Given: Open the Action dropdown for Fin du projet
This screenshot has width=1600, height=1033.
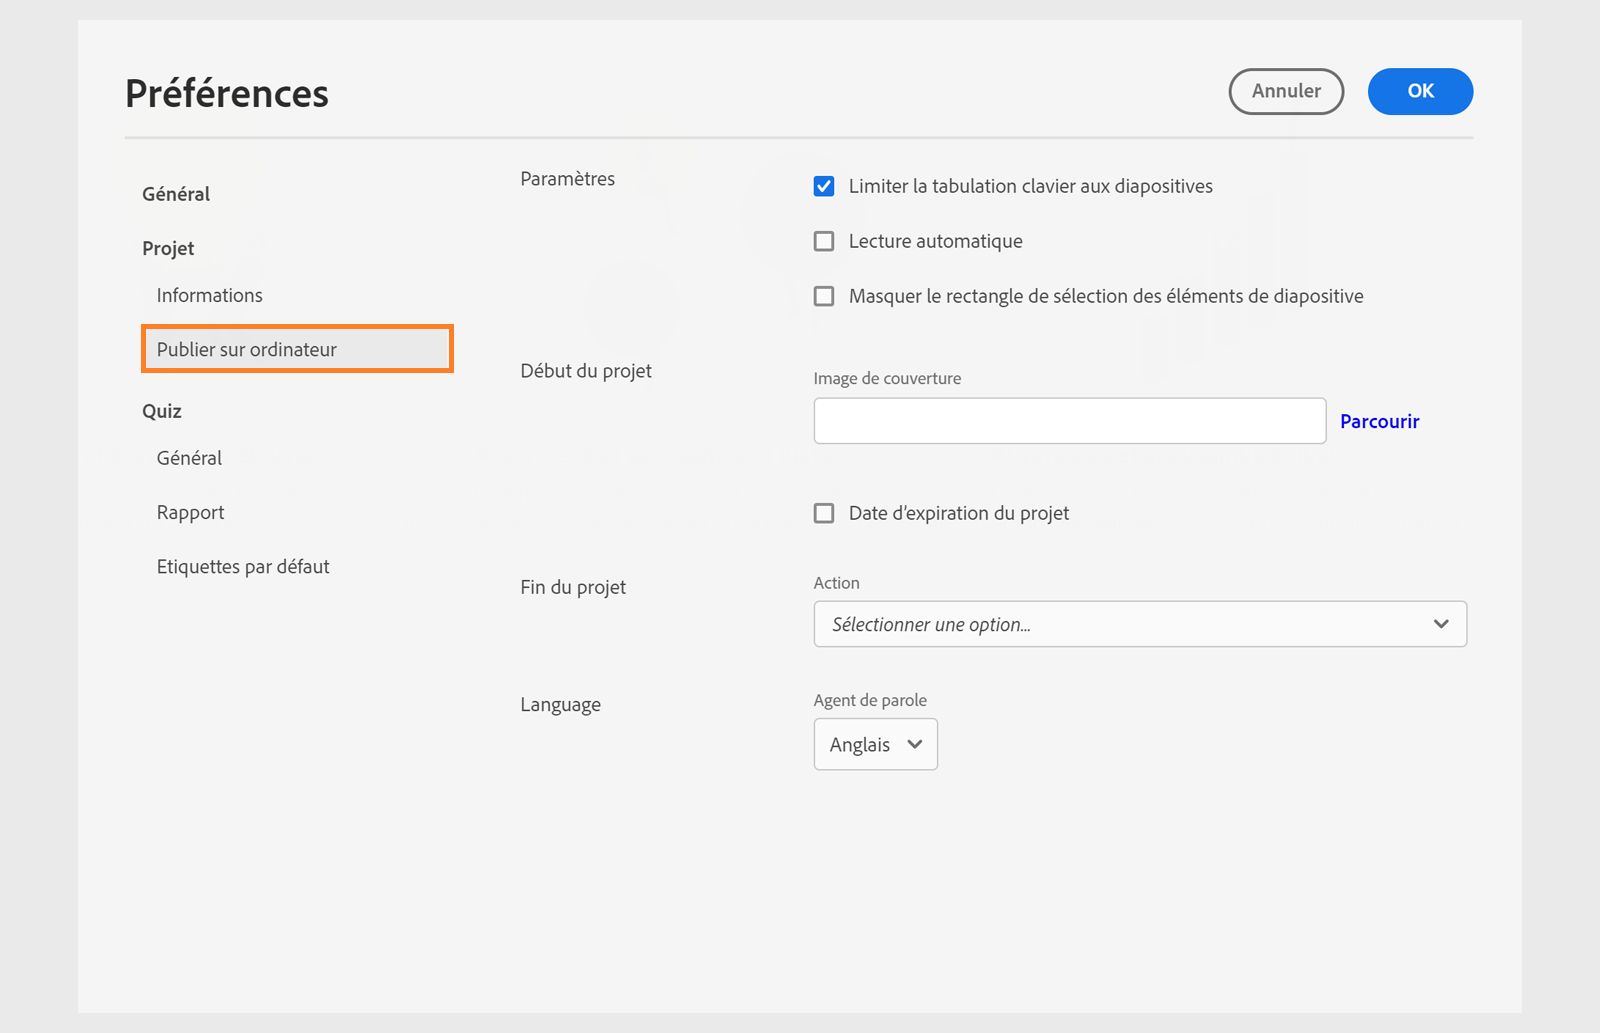Looking at the screenshot, I should point(1139,624).
